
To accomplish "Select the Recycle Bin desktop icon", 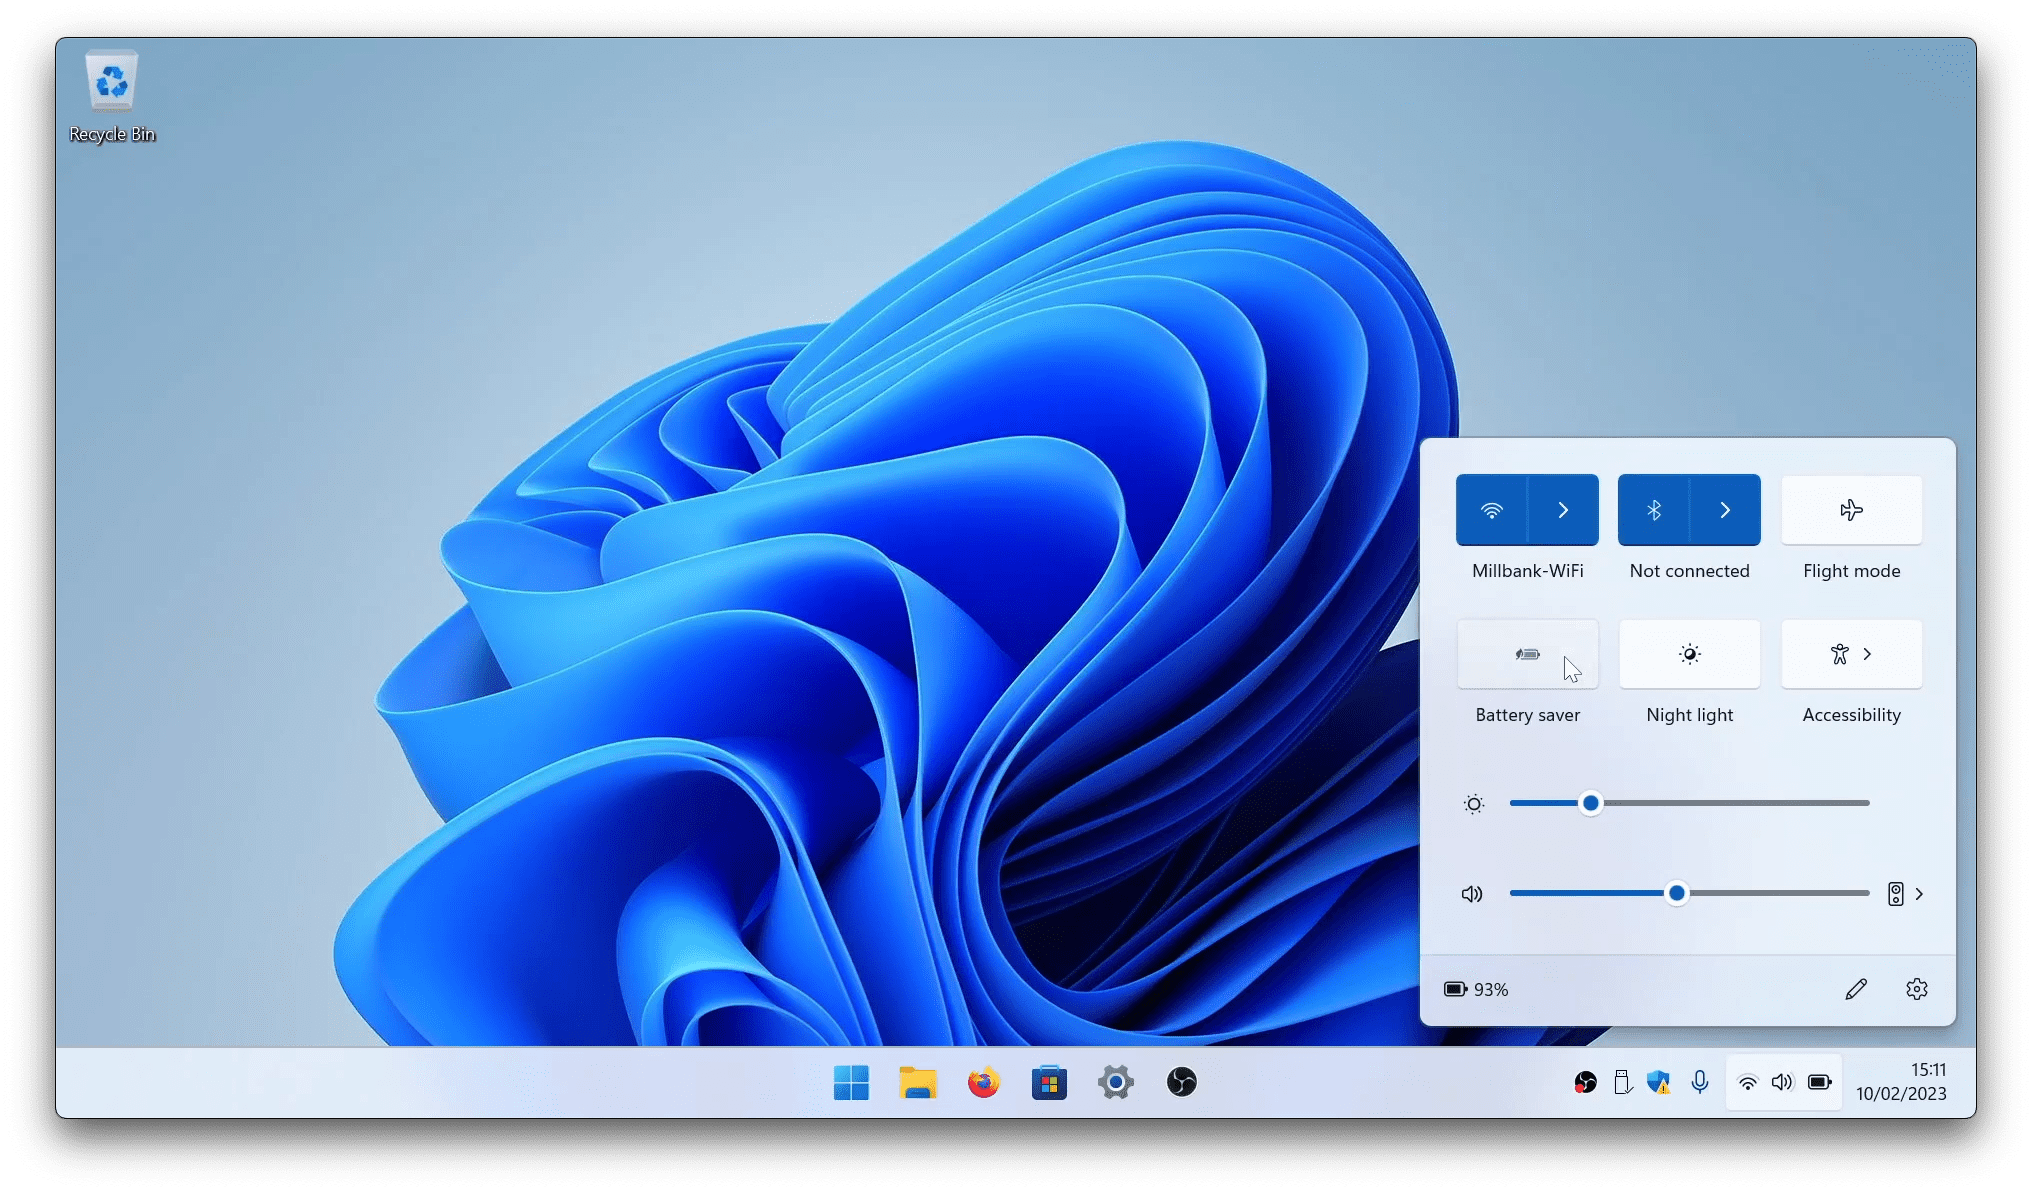I will (x=112, y=97).
